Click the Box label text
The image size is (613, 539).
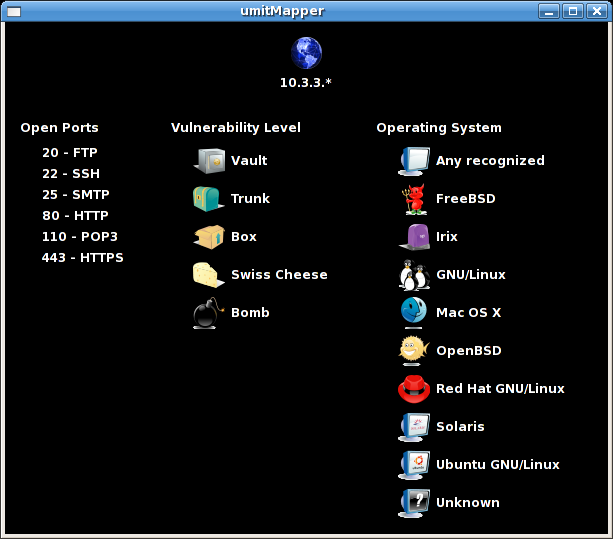pos(244,236)
